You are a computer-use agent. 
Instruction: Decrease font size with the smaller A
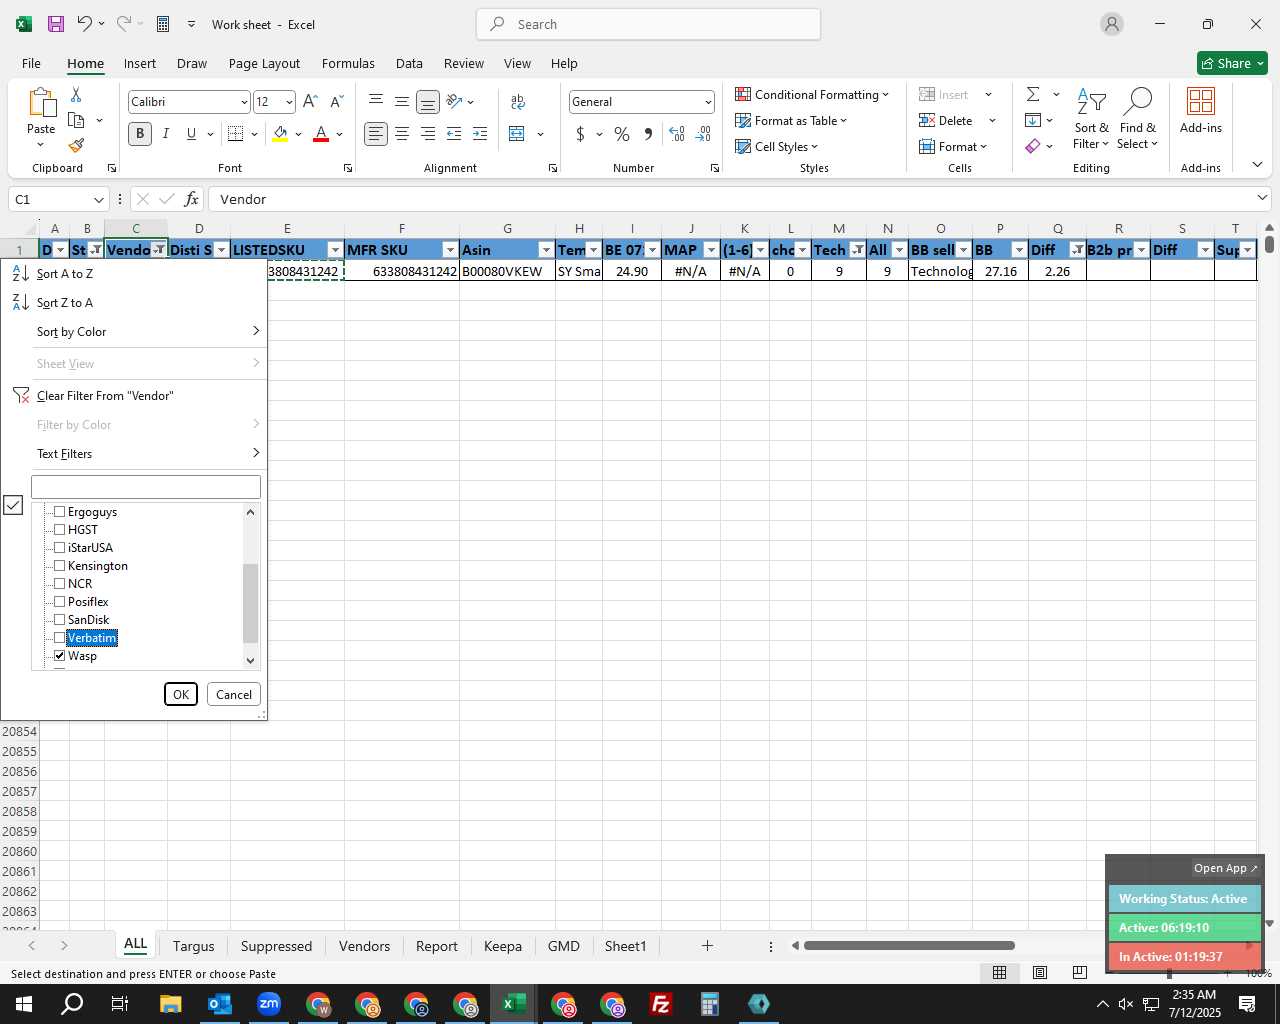(x=336, y=102)
